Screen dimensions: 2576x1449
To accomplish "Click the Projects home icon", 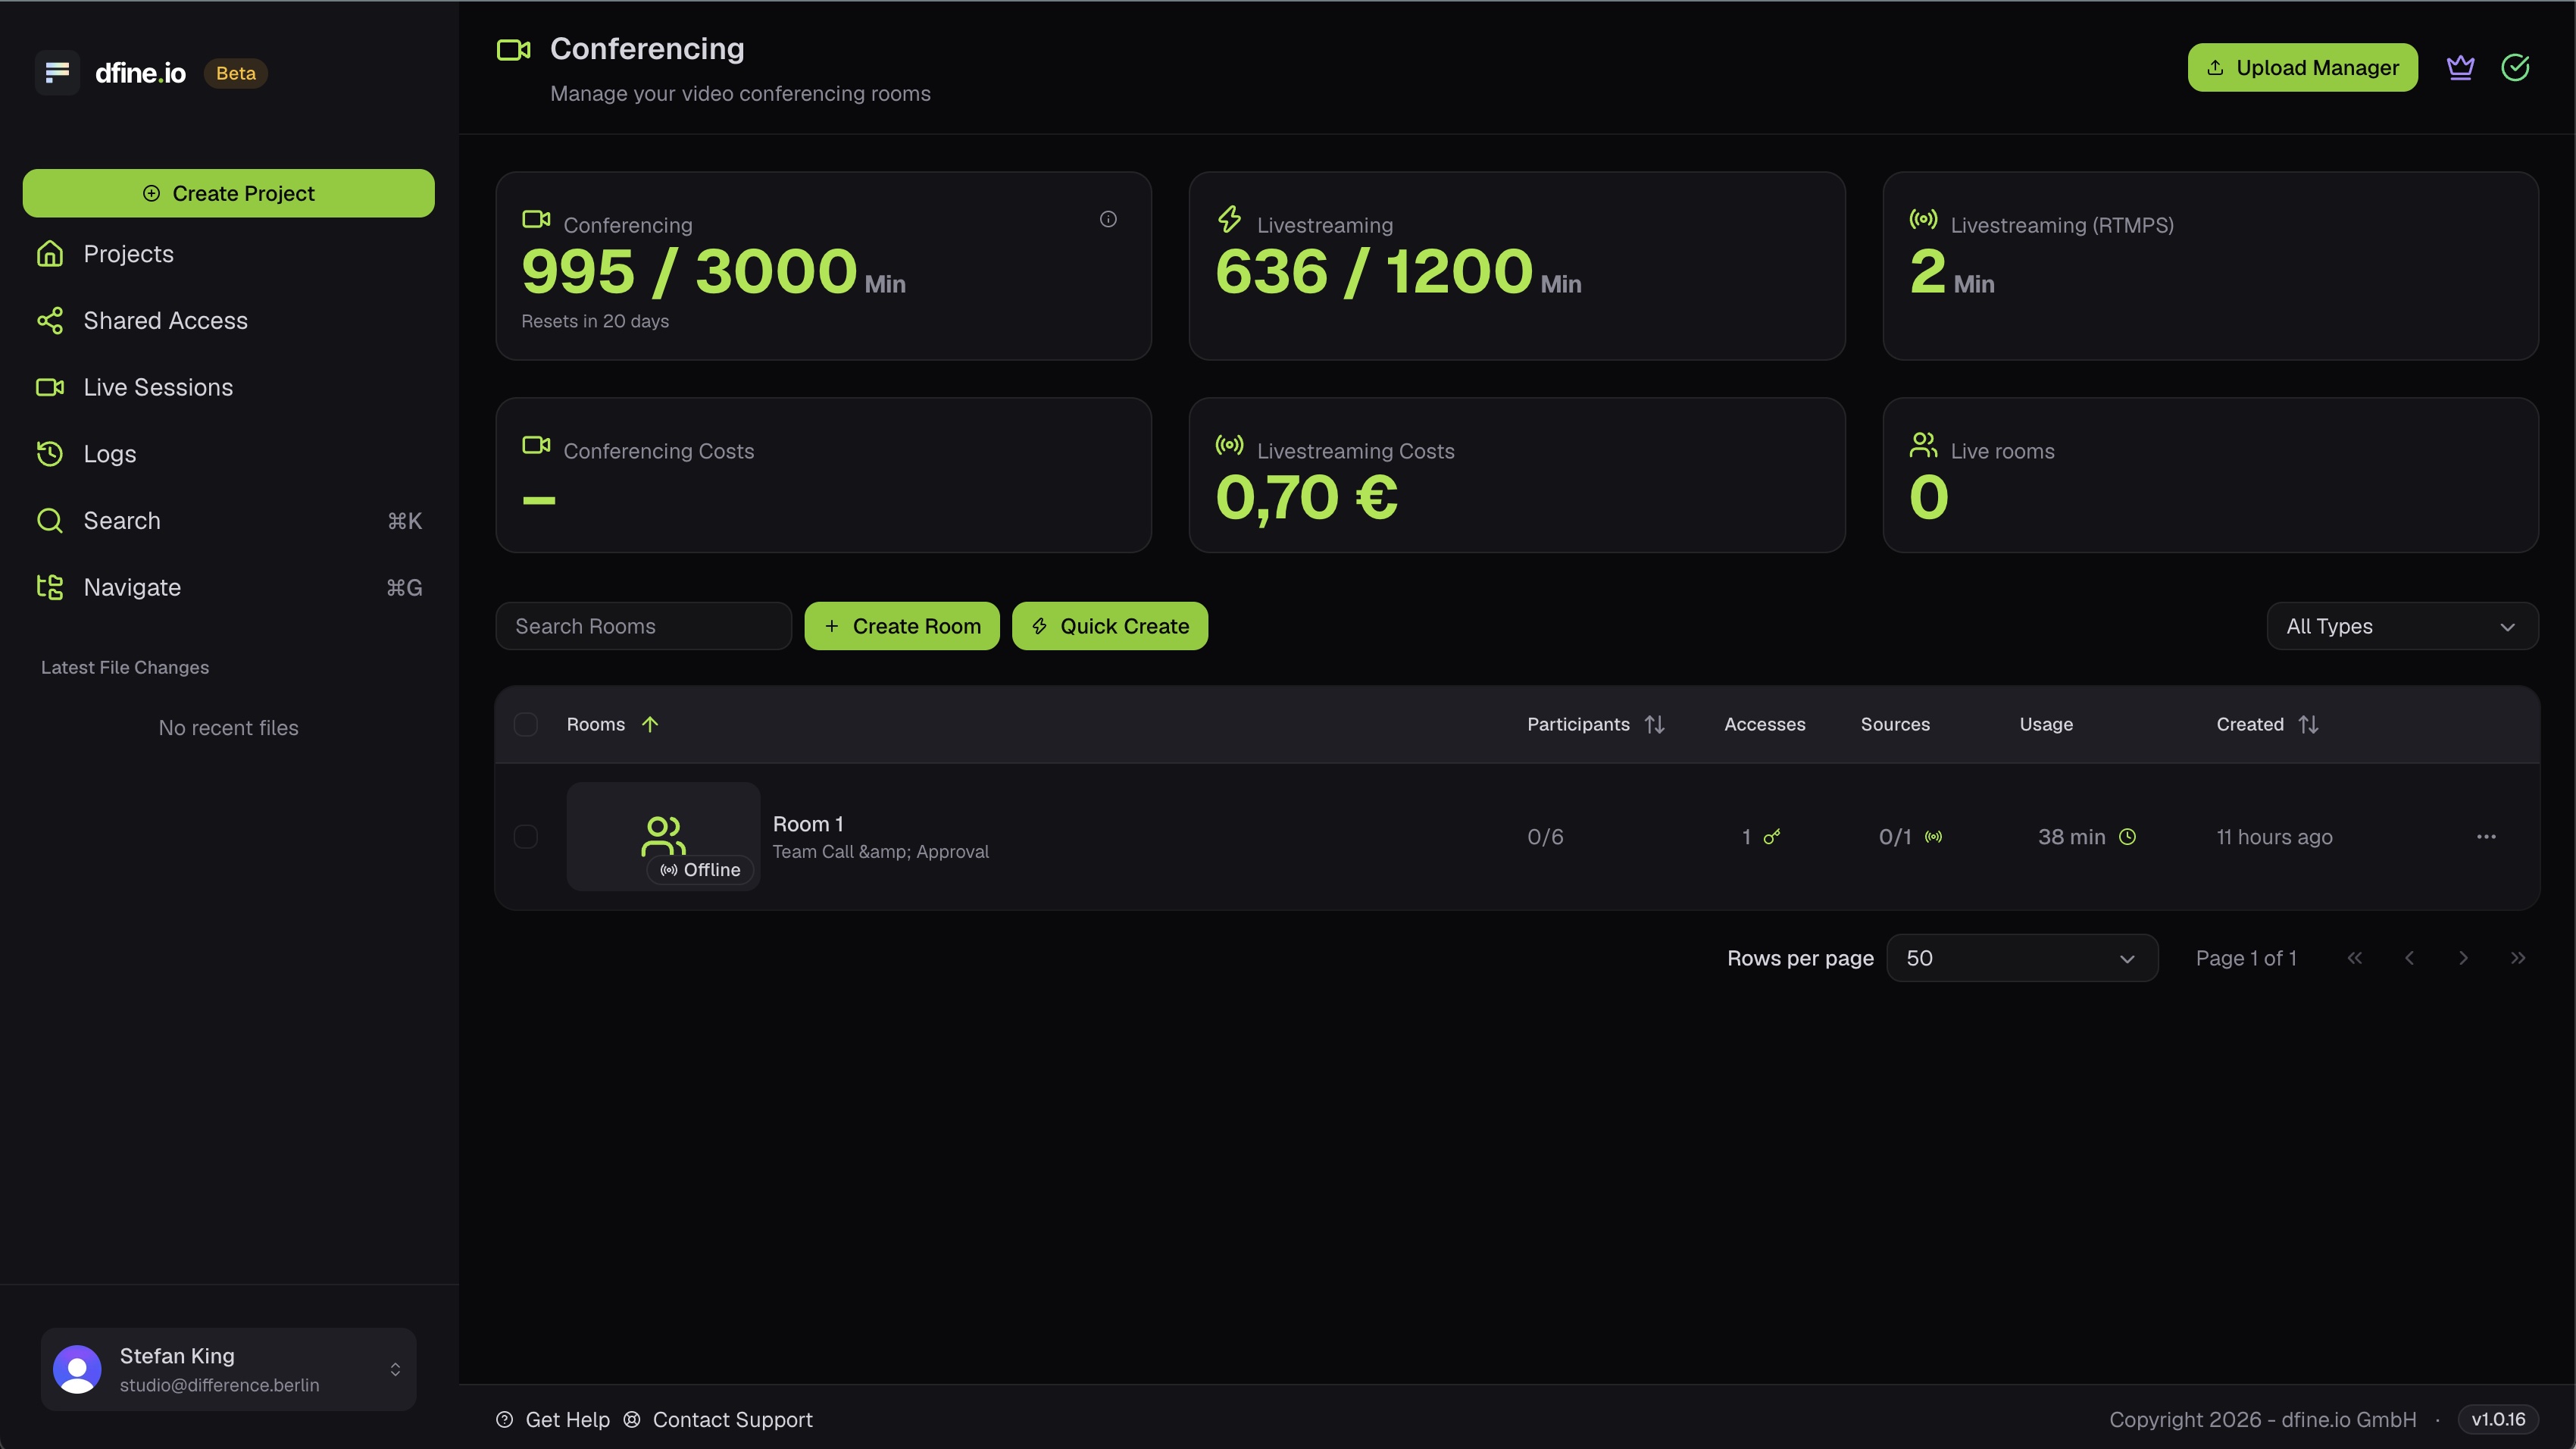I will coord(50,254).
